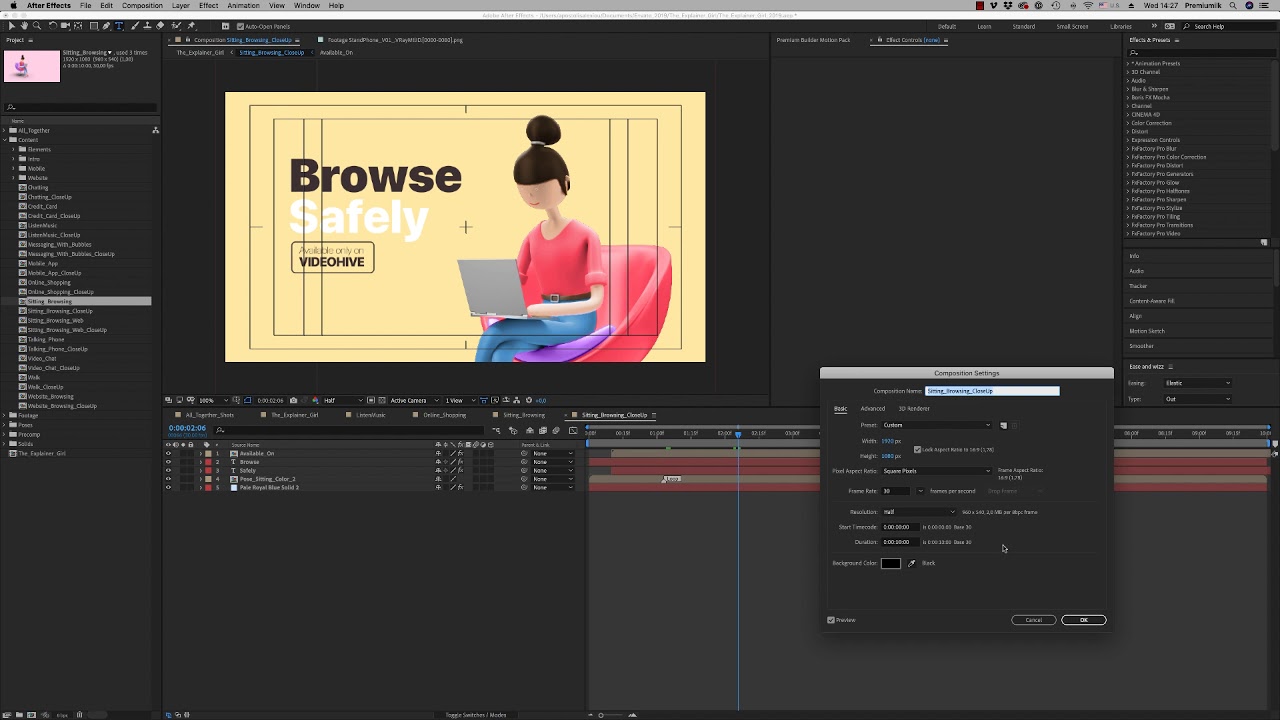Click the red label swatch for Browse layer
Screen dimensions: 1280x720
click(208, 462)
